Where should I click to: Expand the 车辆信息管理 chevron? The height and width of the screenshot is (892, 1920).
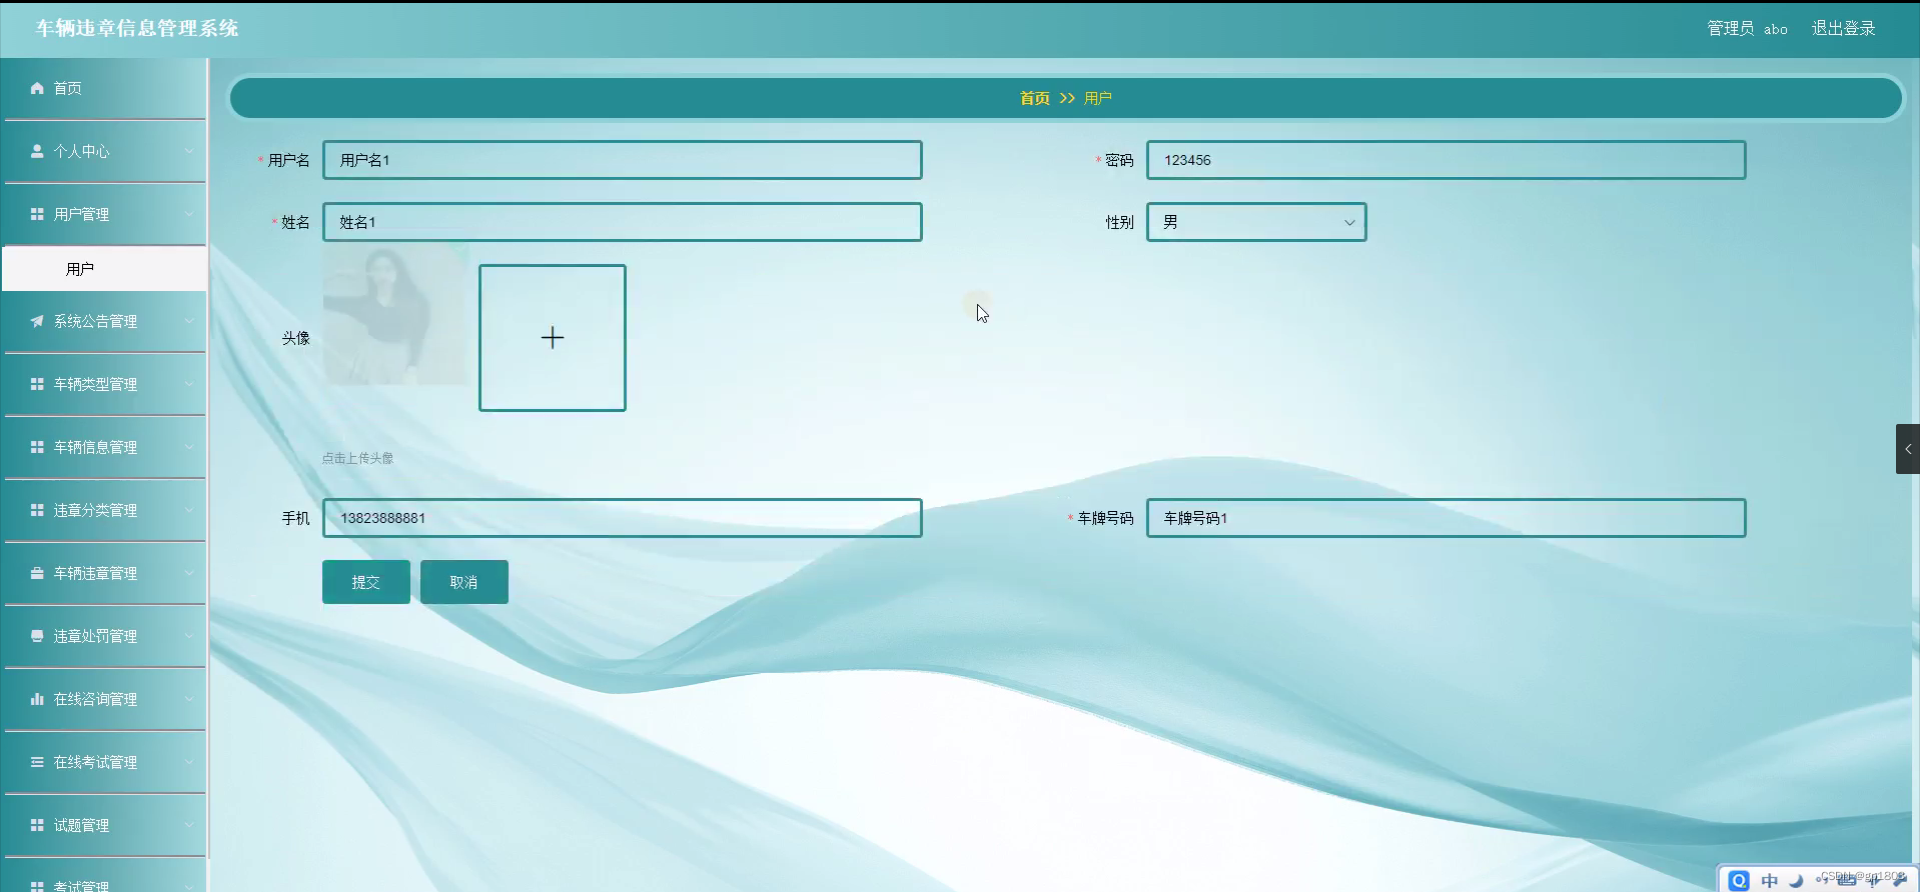(x=189, y=447)
